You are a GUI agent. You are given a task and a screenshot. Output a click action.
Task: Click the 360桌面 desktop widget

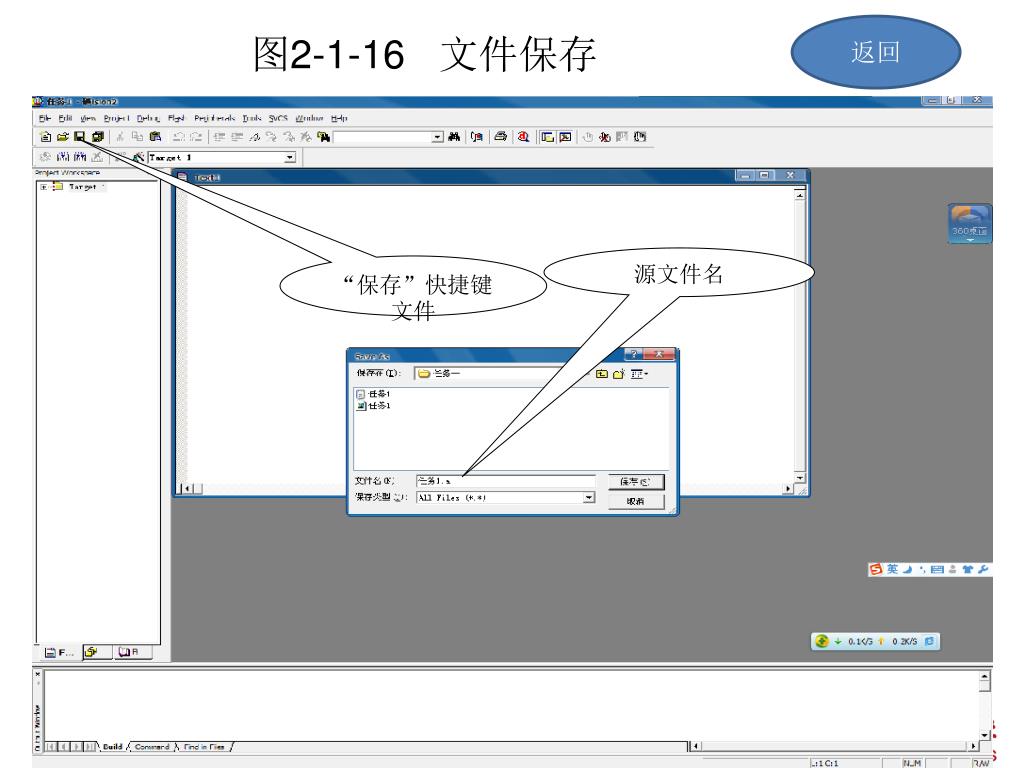click(970, 223)
